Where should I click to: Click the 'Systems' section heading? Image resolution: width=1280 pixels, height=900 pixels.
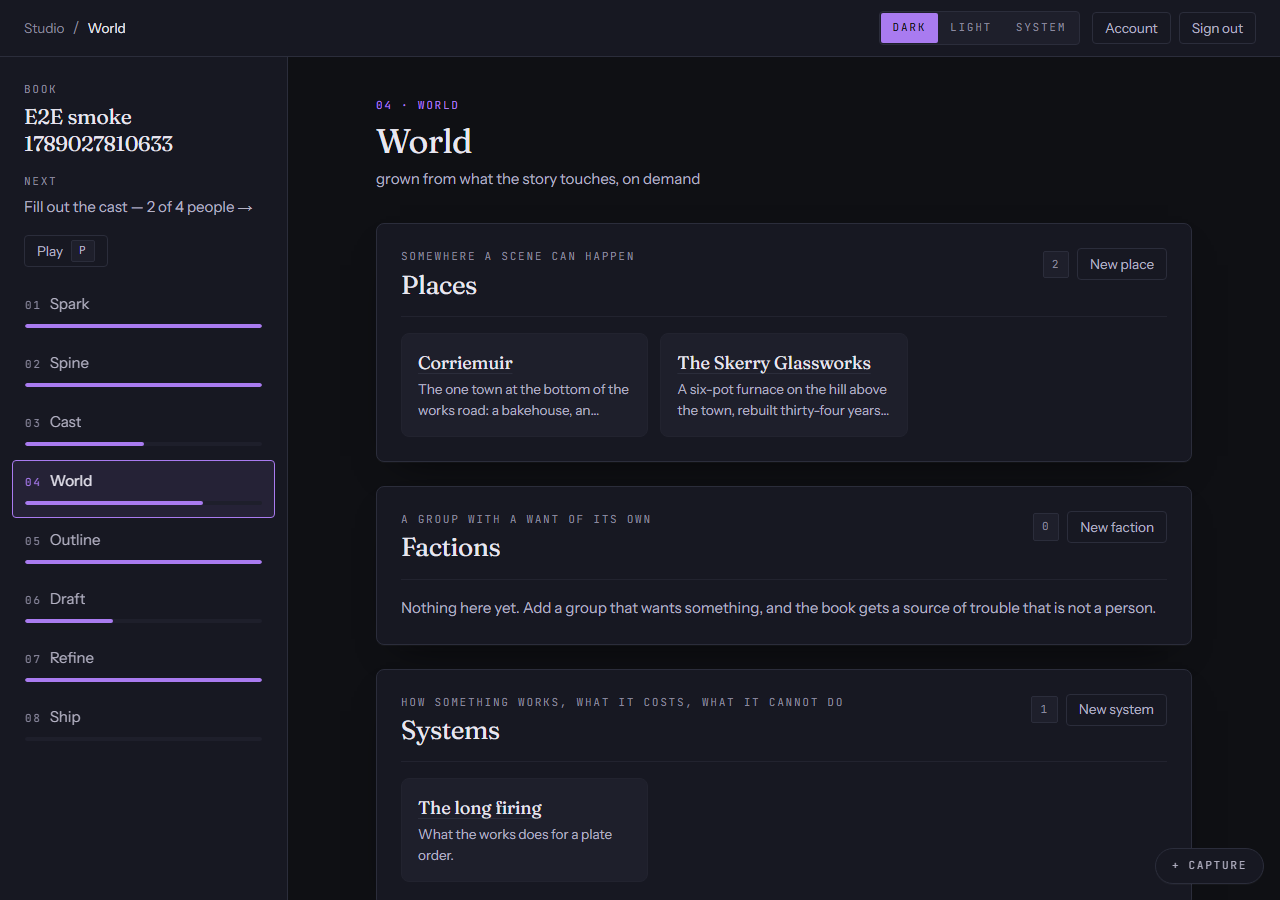450,730
